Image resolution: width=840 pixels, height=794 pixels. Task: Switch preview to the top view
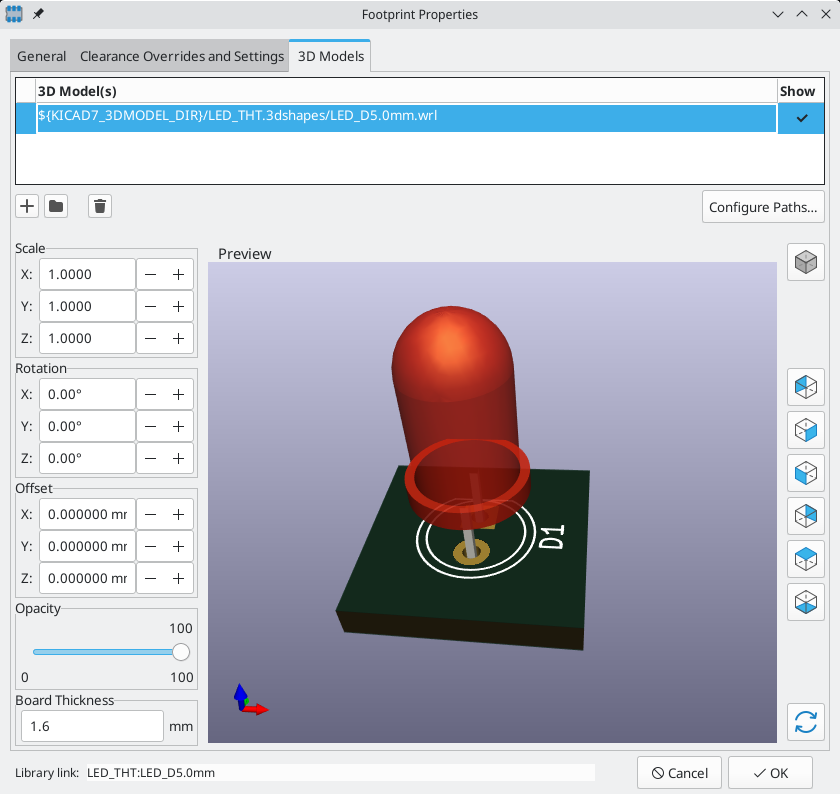click(806, 559)
